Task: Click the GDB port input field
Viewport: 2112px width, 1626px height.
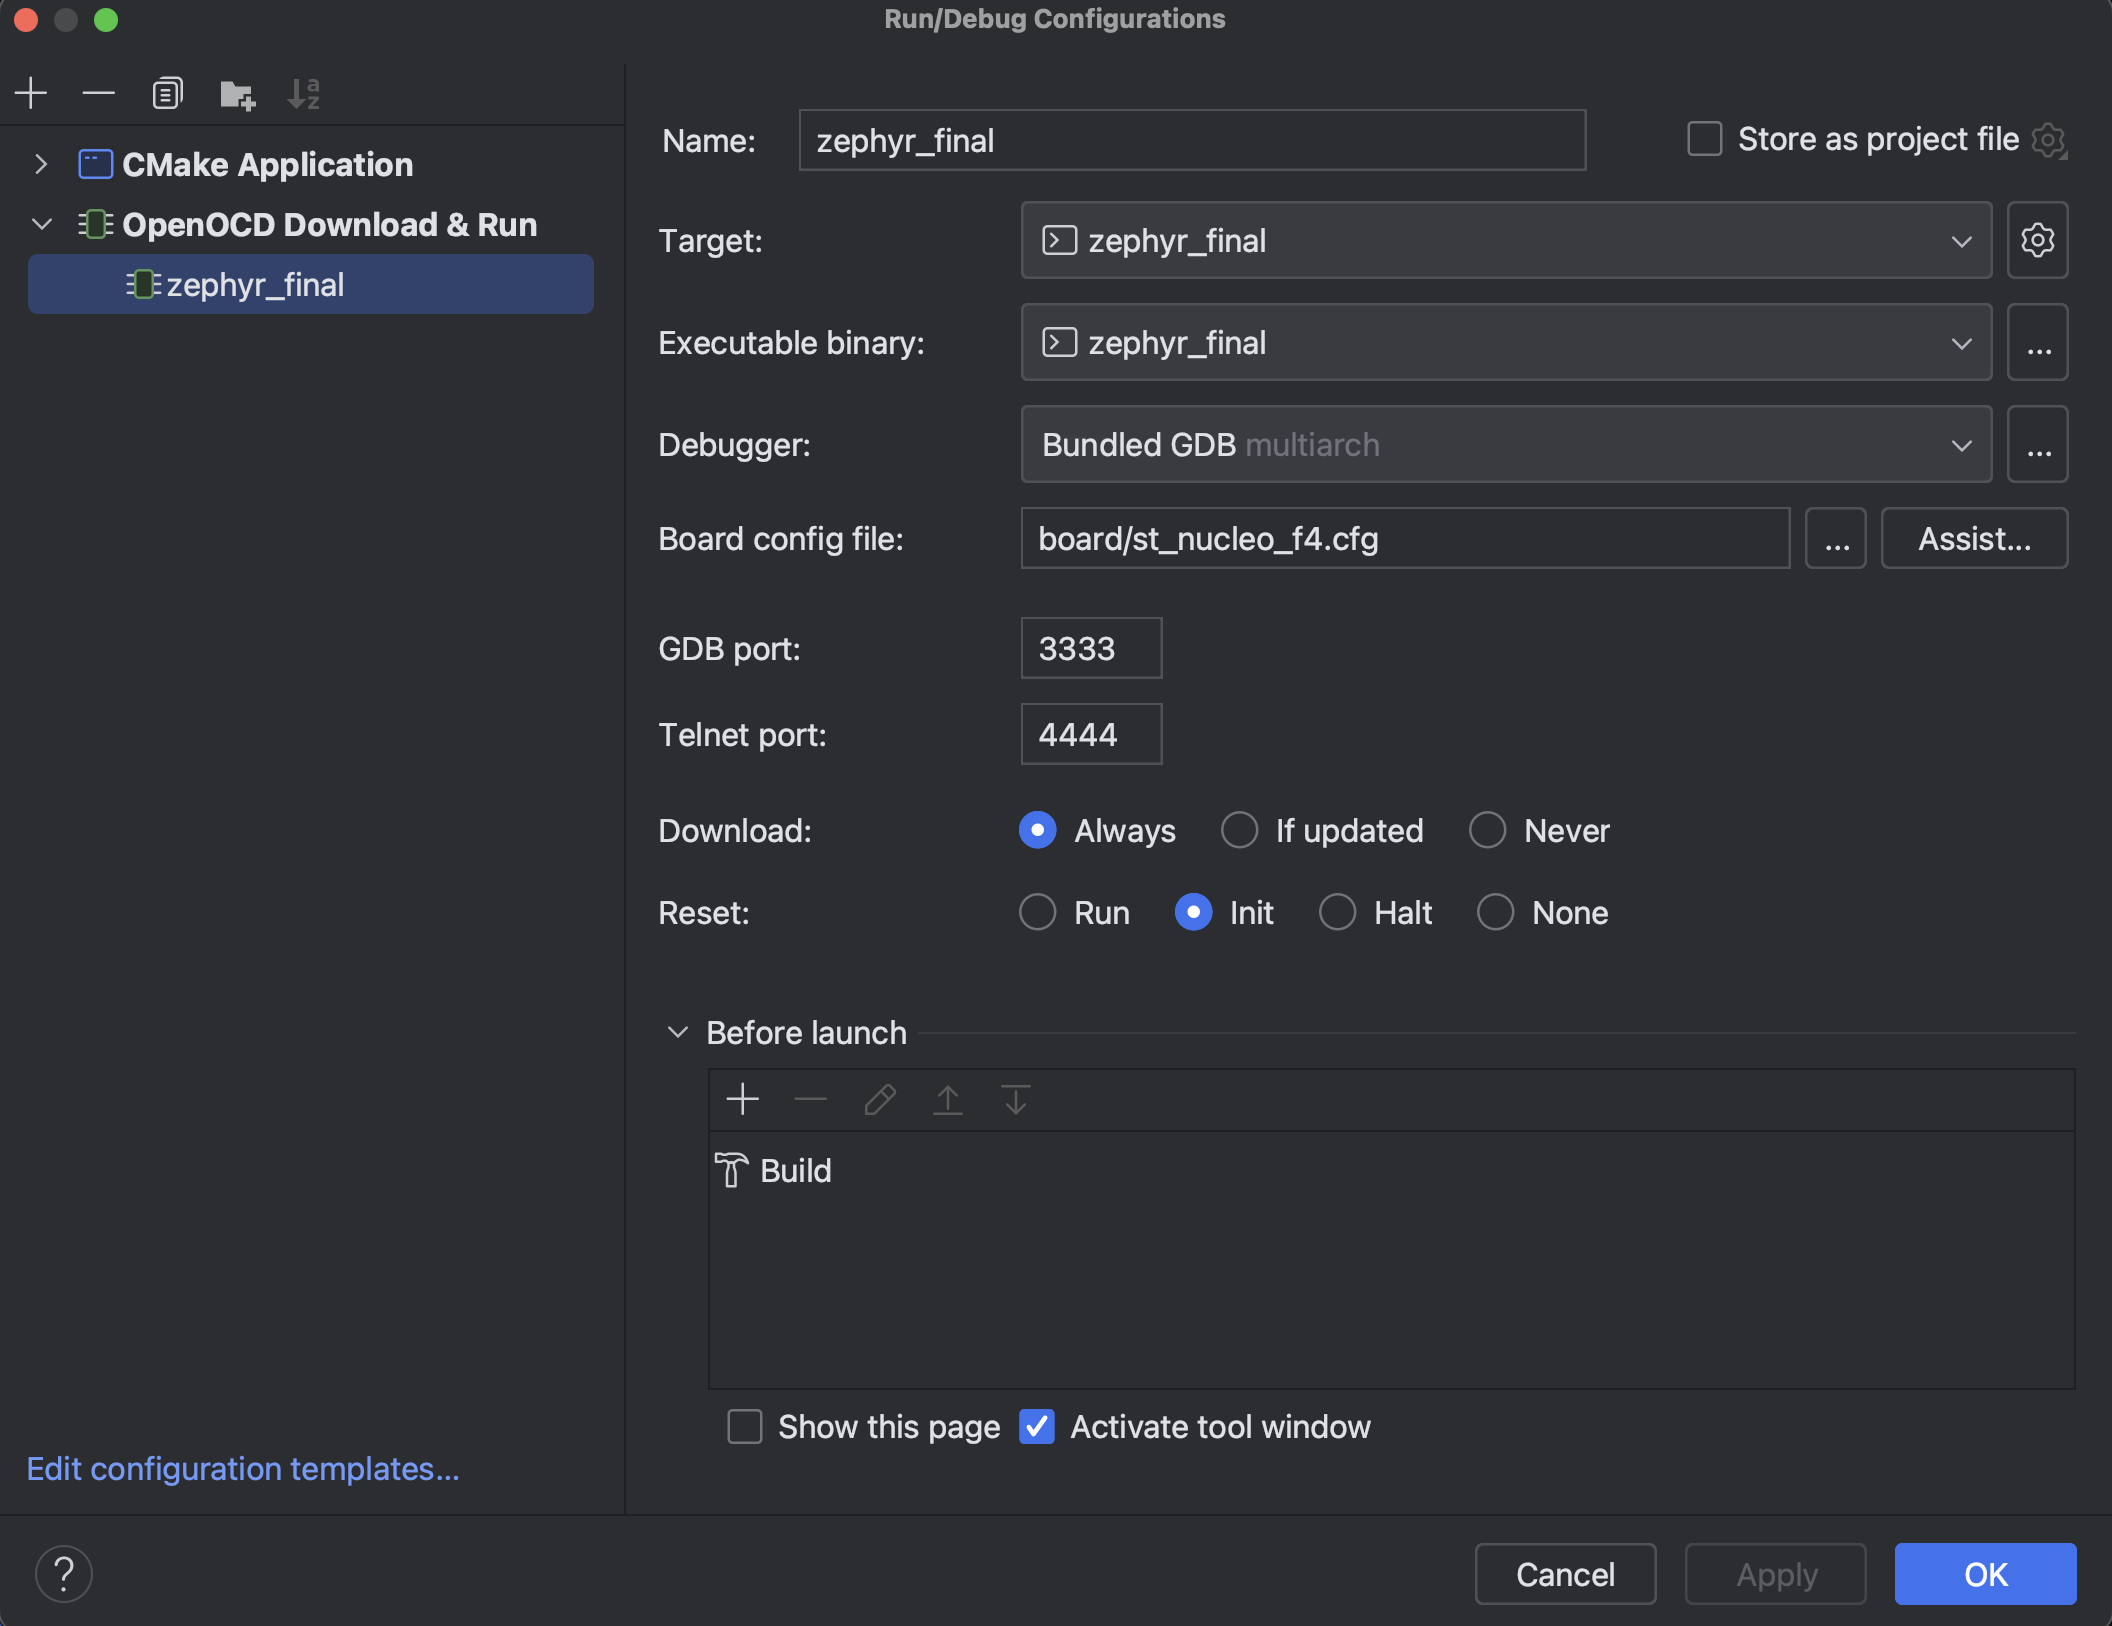Action: click(1090, 648)
